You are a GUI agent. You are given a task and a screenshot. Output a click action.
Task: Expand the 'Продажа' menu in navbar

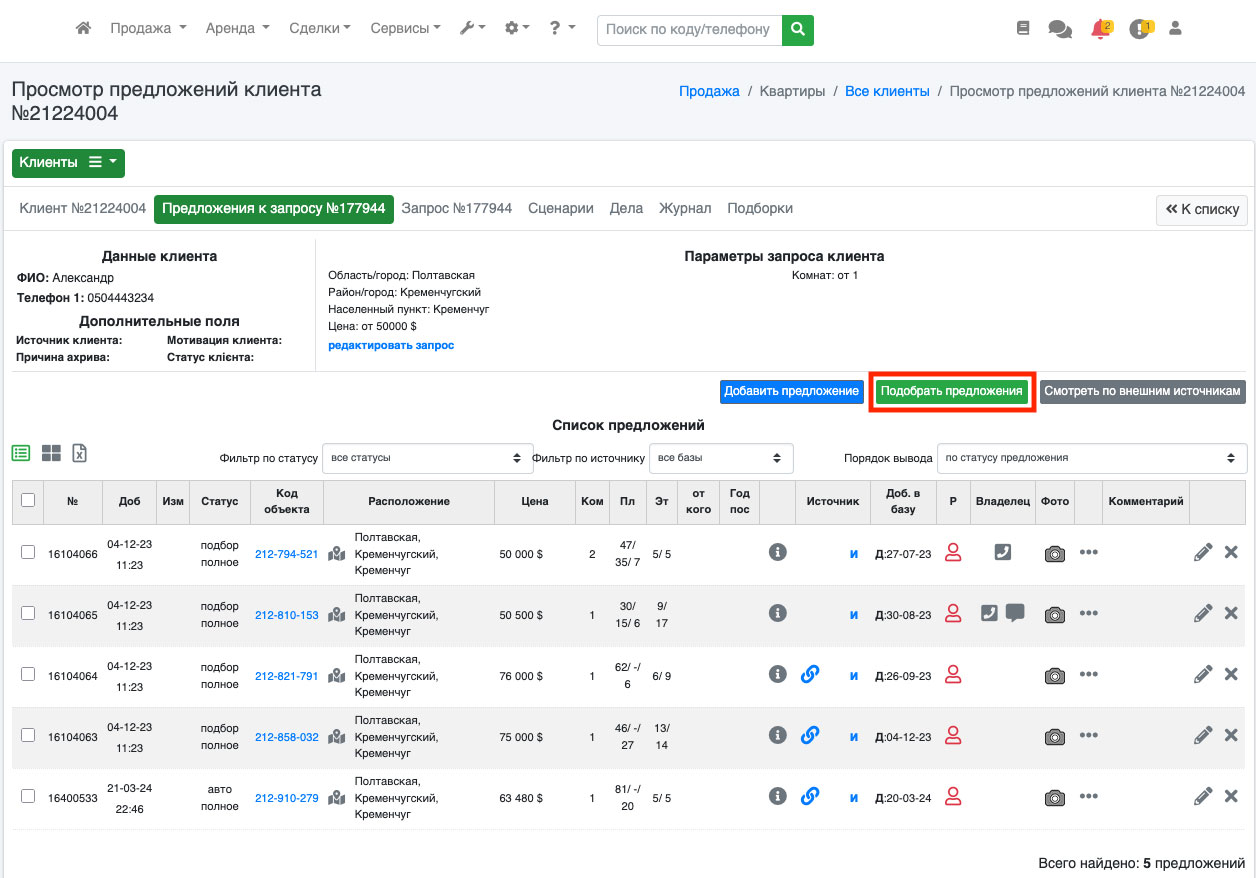[148, 29]
